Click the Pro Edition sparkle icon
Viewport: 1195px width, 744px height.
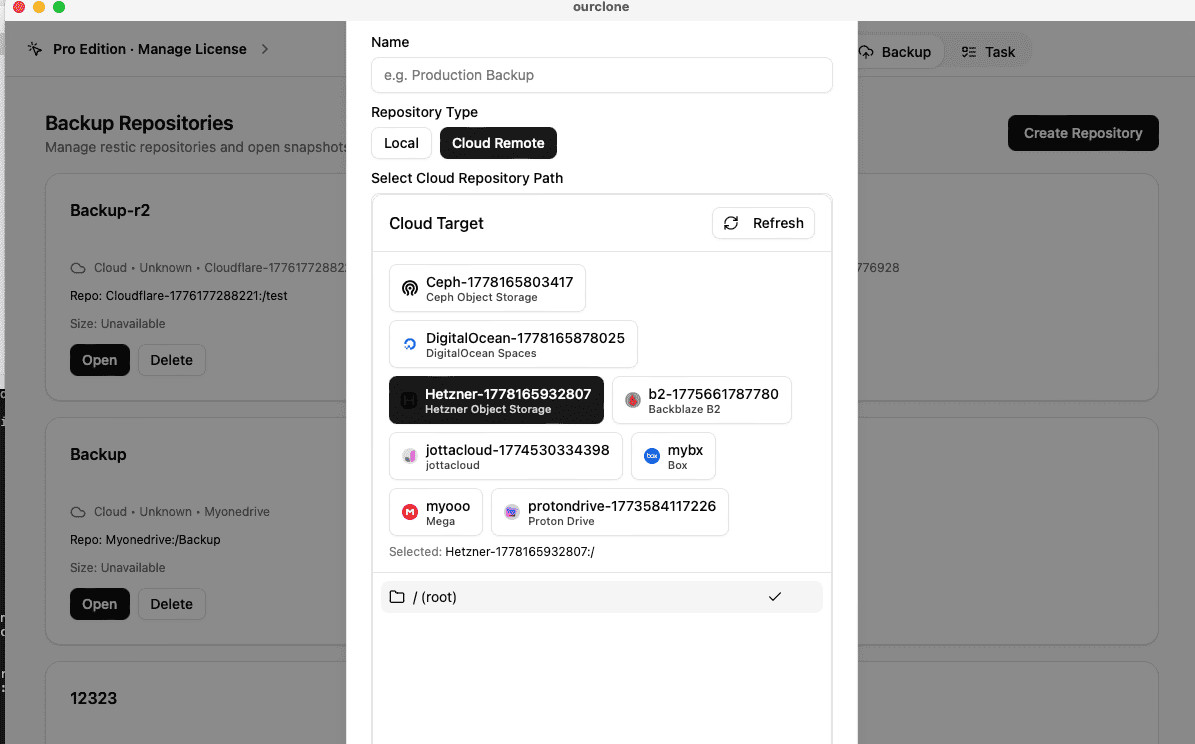tap(35, 49)
